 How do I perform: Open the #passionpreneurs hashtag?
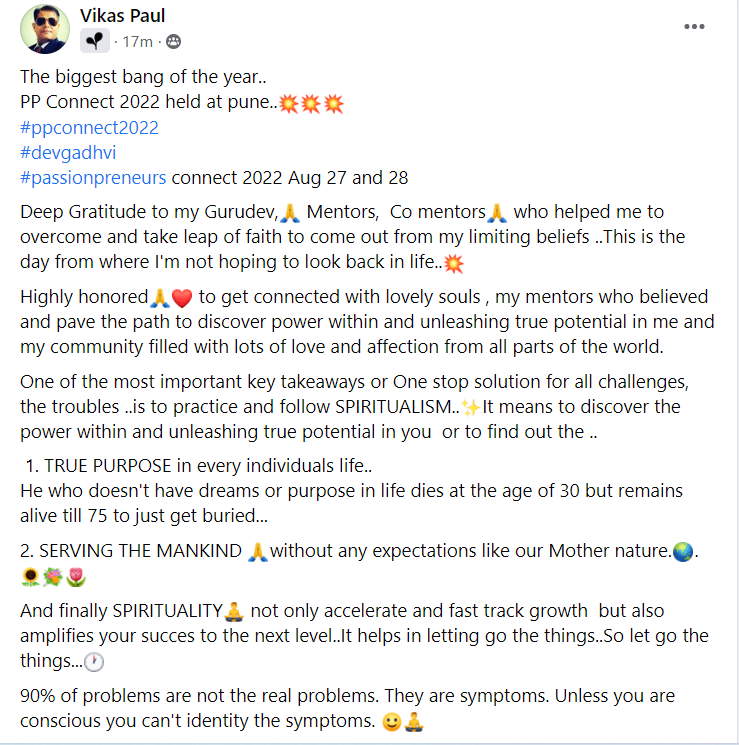93,178
